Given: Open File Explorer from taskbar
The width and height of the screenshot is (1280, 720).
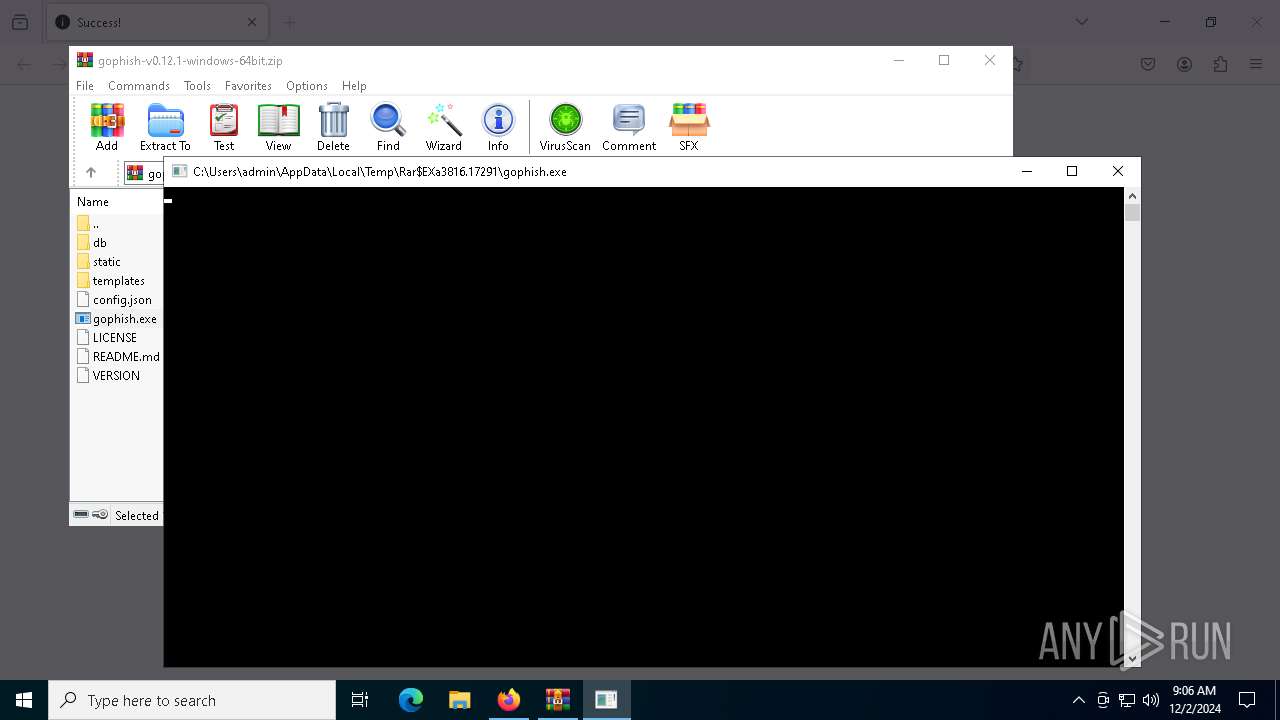Looking at the screenshot, I should coord(460,700).
